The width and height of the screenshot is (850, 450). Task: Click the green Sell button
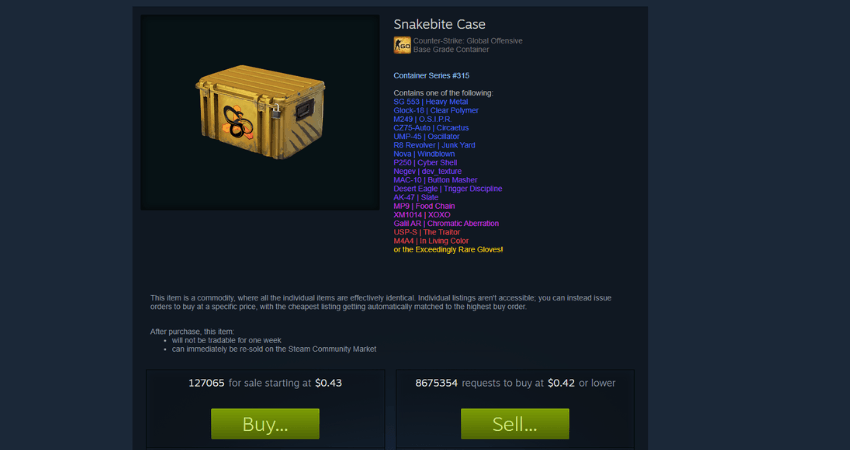coord(515,424)
